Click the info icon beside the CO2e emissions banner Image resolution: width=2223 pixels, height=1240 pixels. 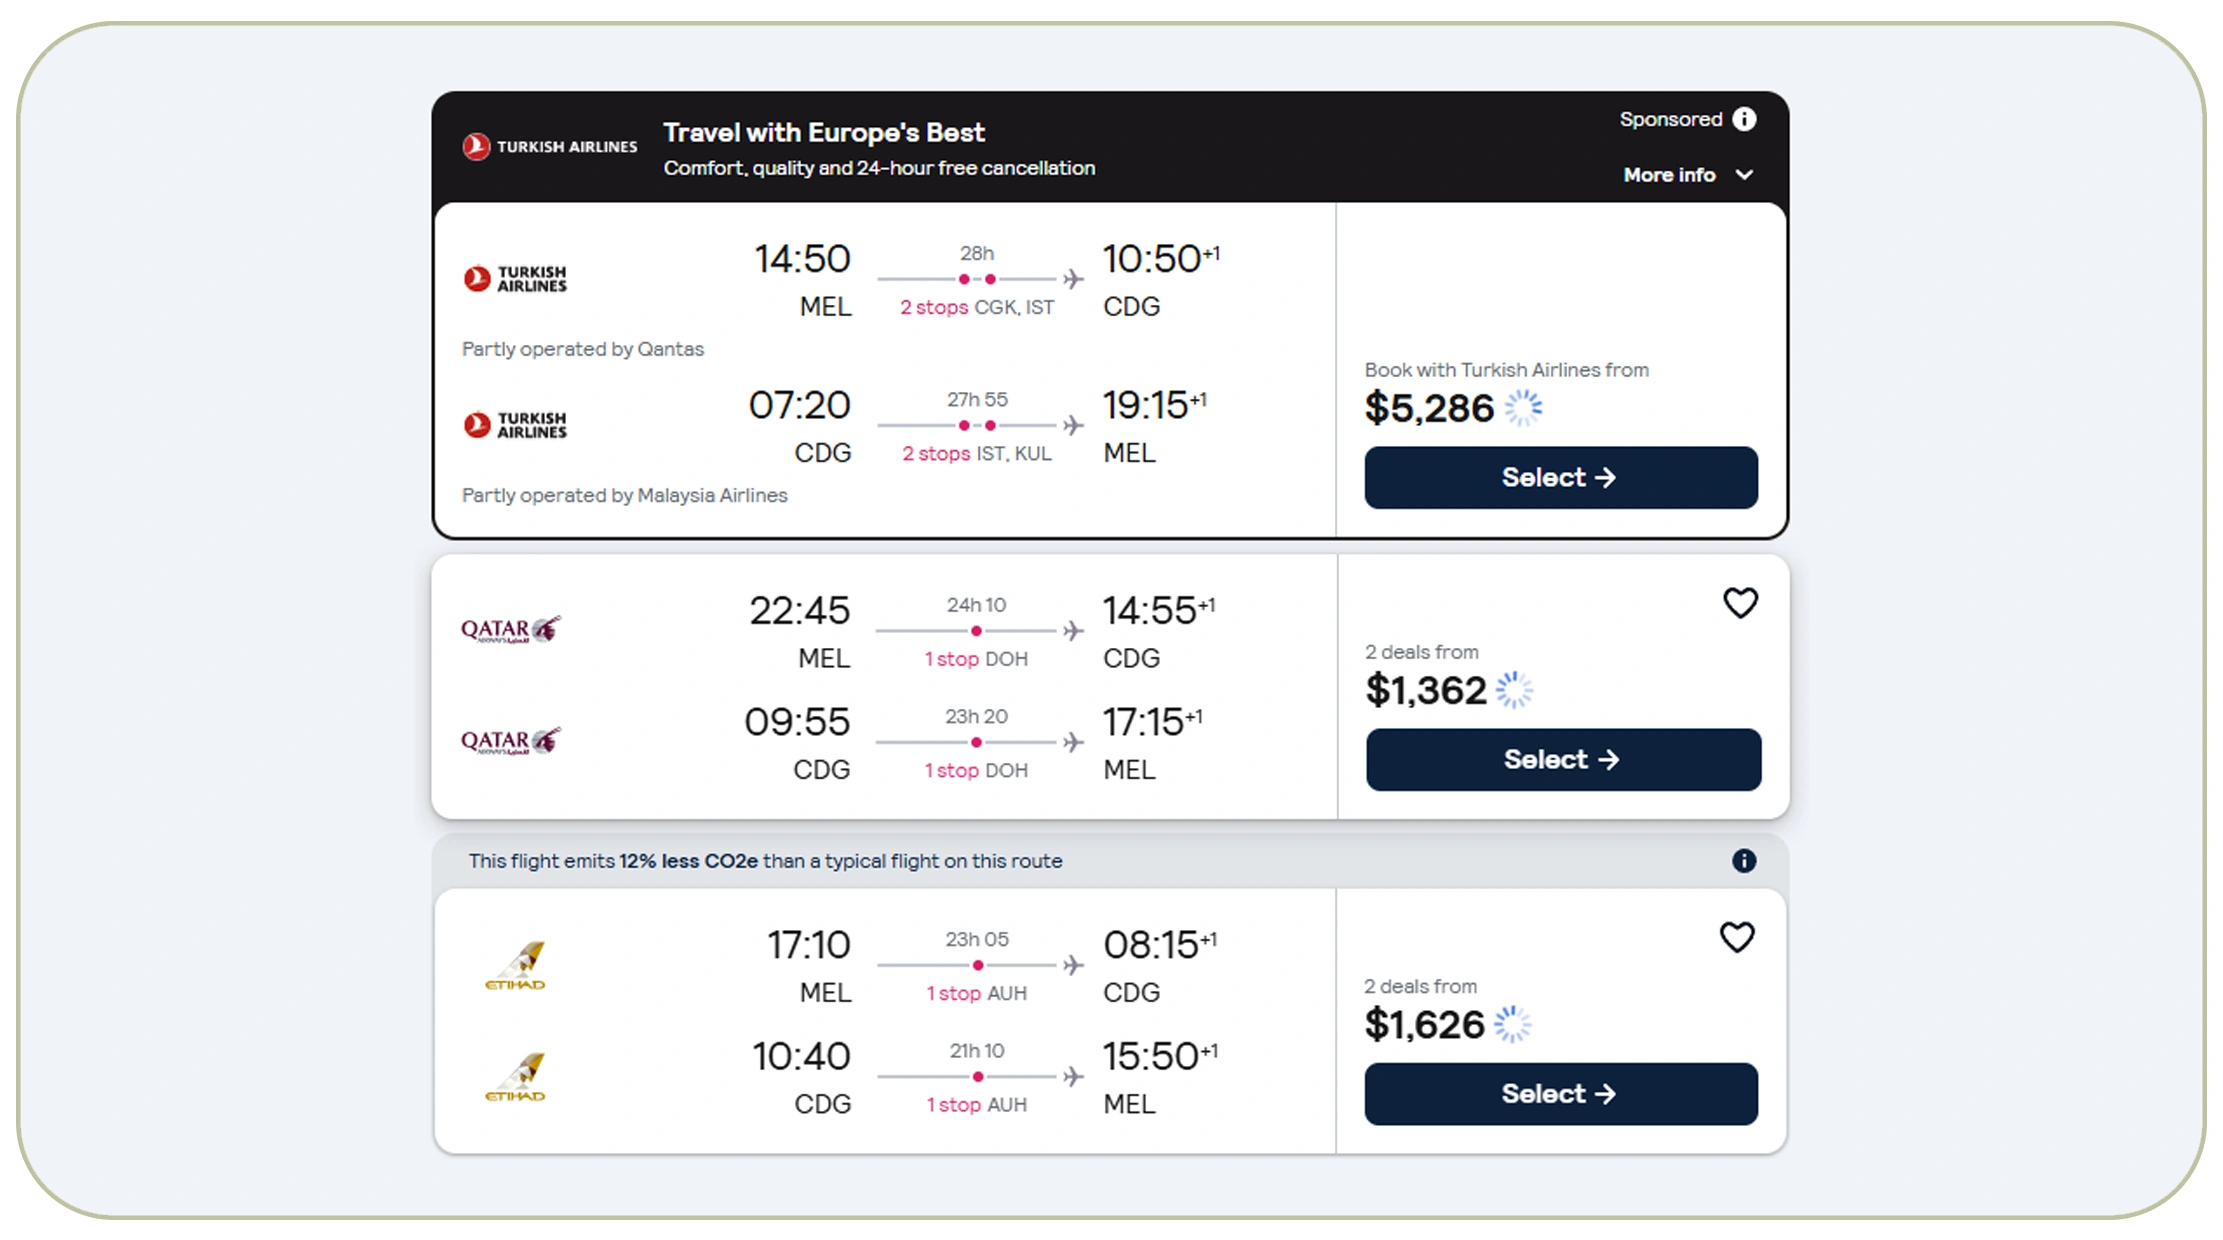coord(1745,860)
